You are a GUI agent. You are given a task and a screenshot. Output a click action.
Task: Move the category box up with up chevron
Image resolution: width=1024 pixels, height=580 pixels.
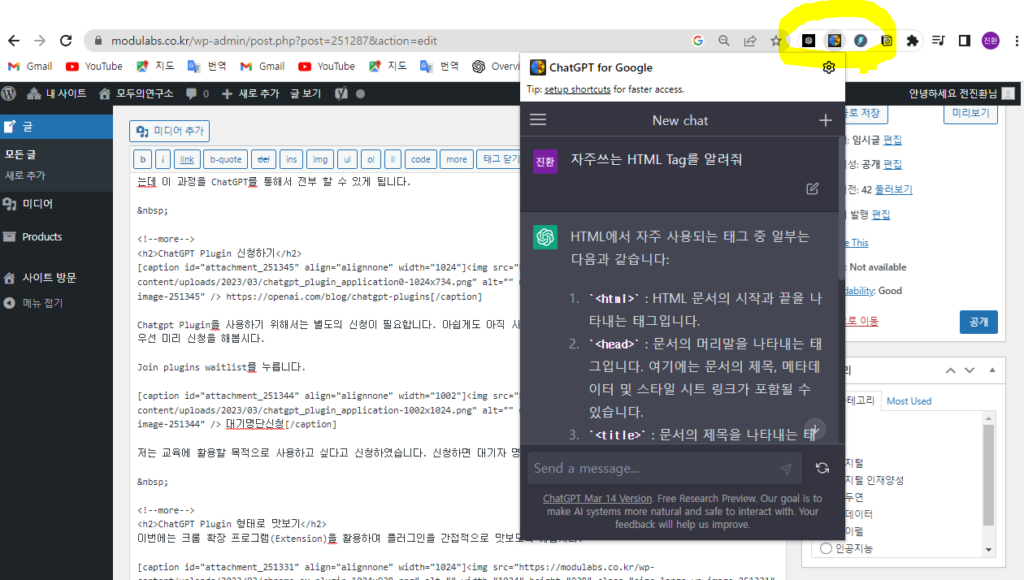pyautogui.click(x=950, y=370)
